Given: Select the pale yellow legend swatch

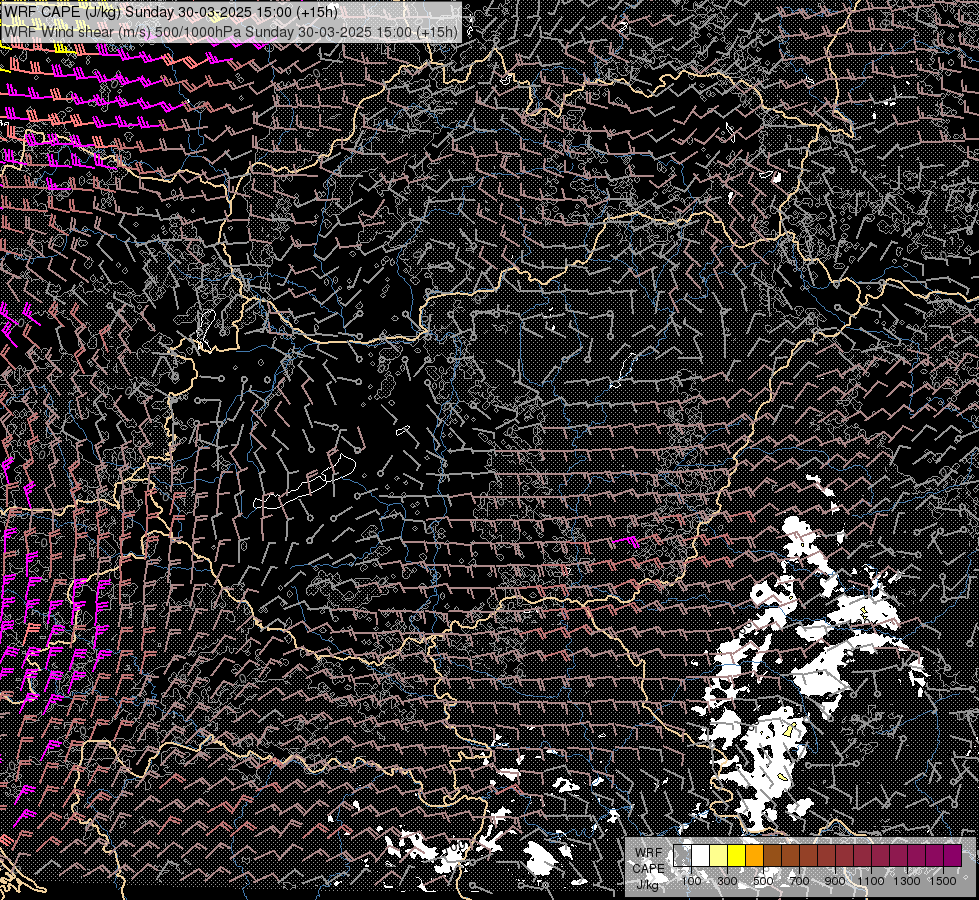Looking at the screenshot, I should [719, 856].
